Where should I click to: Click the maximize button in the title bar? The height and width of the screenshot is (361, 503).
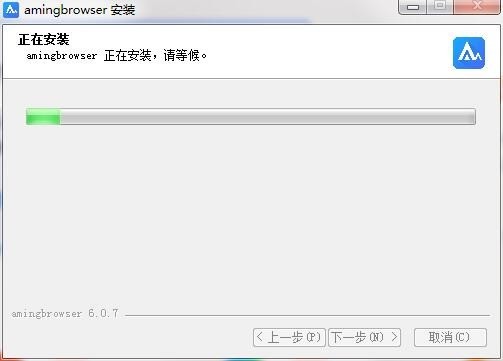point(440,6)
